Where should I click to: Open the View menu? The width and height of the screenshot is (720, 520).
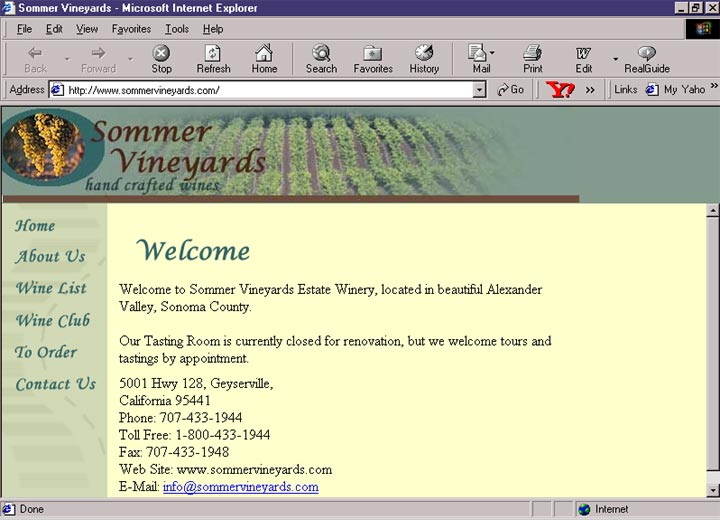click(87, 29)
